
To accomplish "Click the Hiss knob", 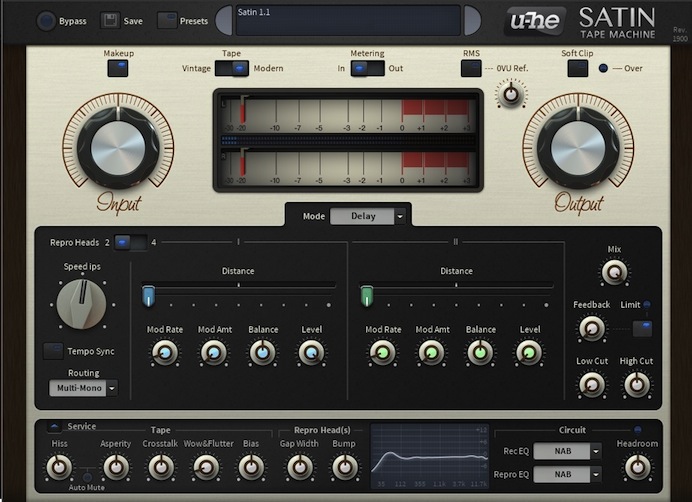I will 59,467.
